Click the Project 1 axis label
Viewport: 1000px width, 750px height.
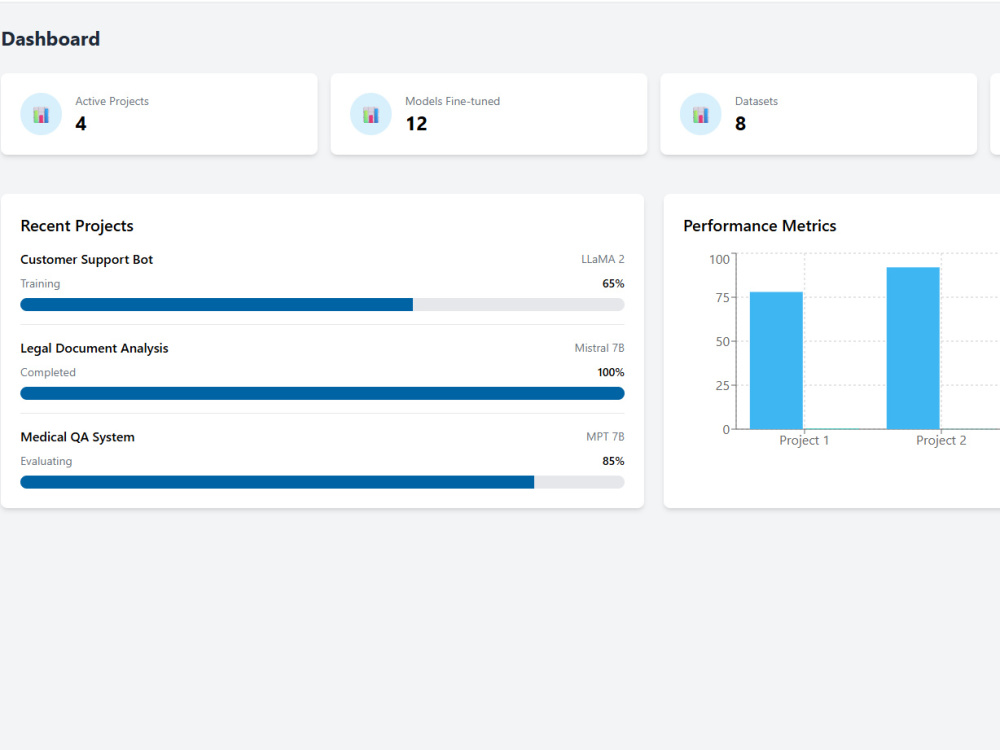pos(804,441)
